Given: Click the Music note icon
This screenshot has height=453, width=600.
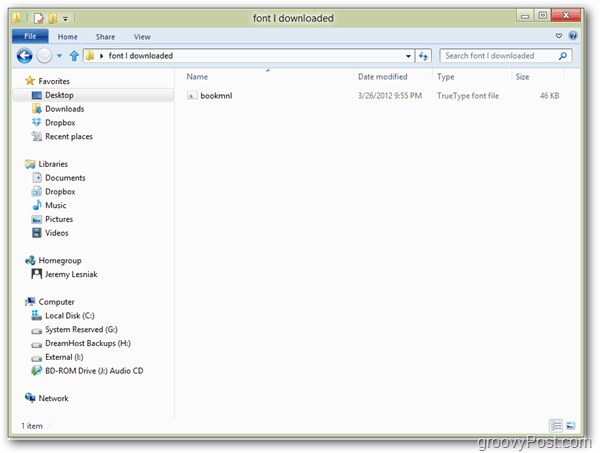Looking at the screenshot, I should tap(37, 205).
